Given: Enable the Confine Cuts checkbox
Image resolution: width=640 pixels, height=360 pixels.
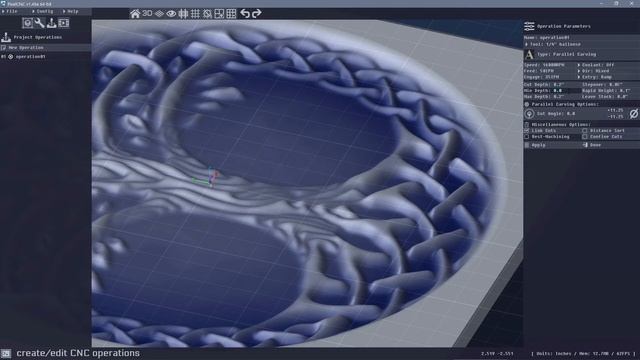Looking at the screenshot, I should coord(585,137).
